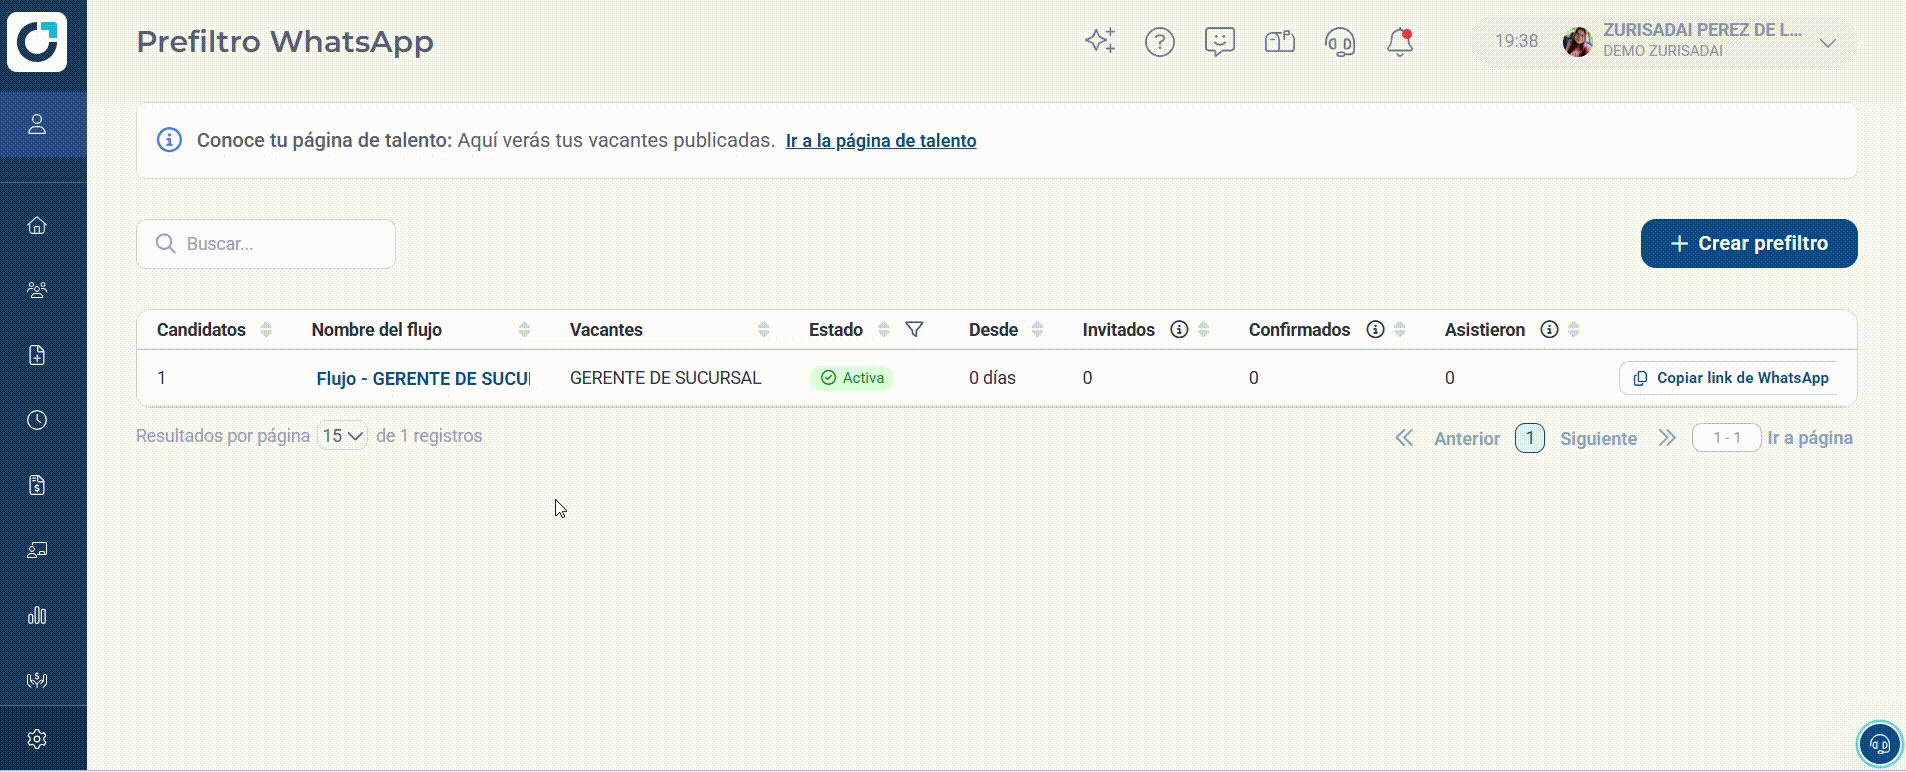
Task: Open the training presenter sidebar icon
Action: (37, 550)
